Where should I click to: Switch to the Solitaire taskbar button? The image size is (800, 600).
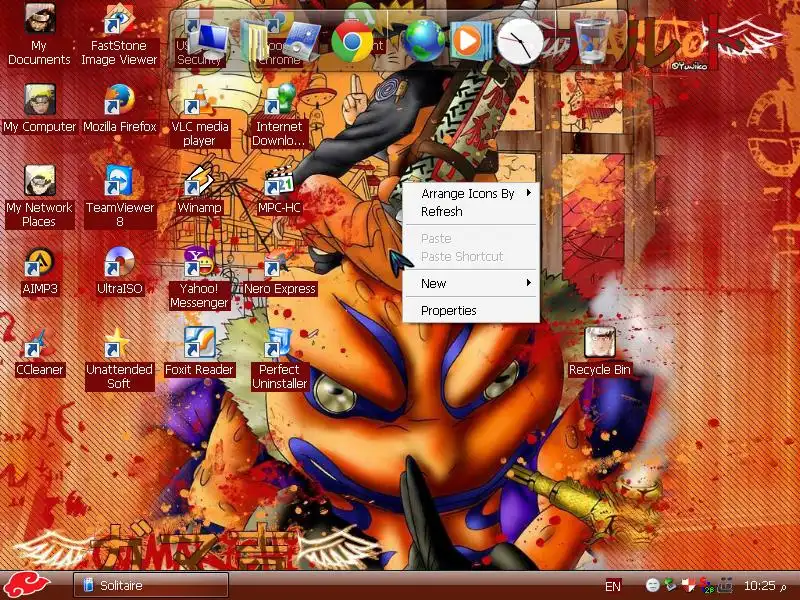click(x=151, y=585)
